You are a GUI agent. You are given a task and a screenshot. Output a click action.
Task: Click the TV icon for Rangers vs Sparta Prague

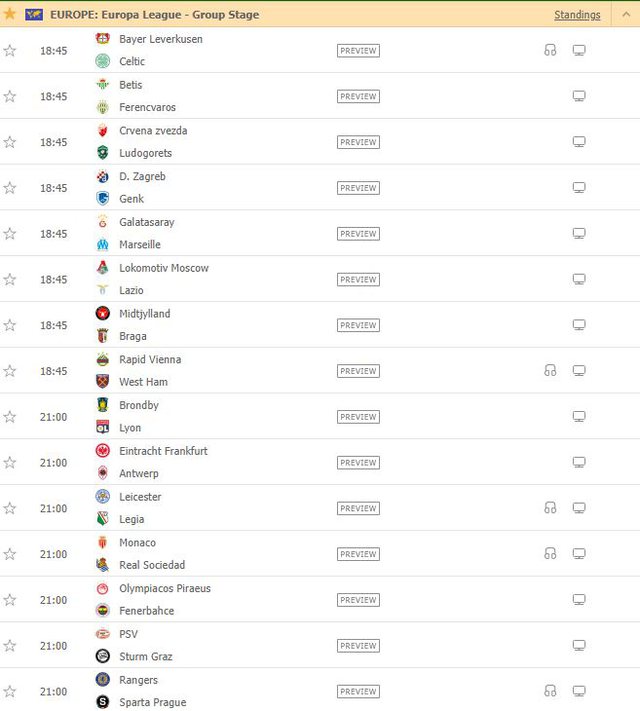[x=578, y=691]
